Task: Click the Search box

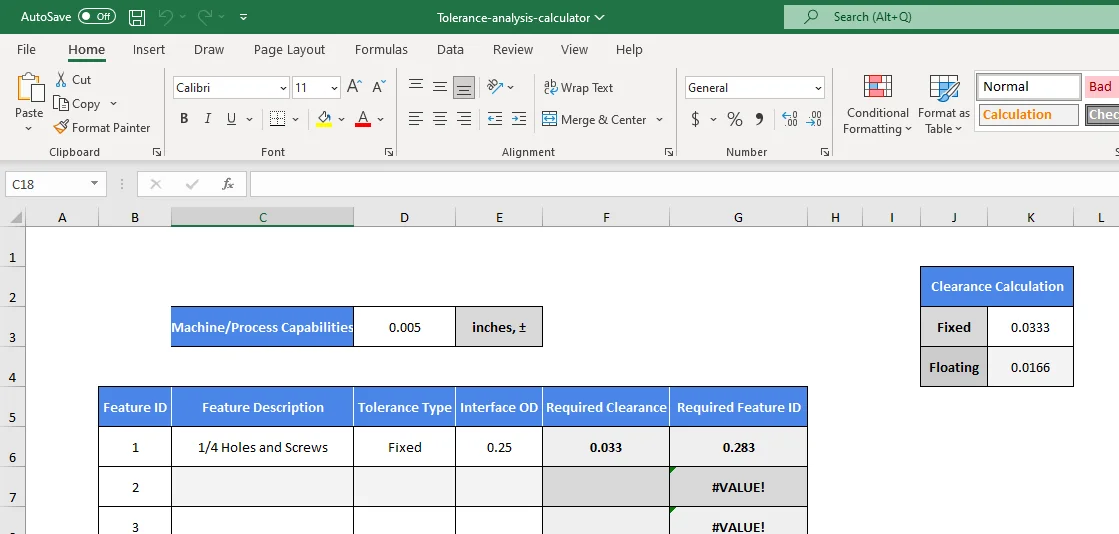Action: pyautogui.click(x=951, y=16)
